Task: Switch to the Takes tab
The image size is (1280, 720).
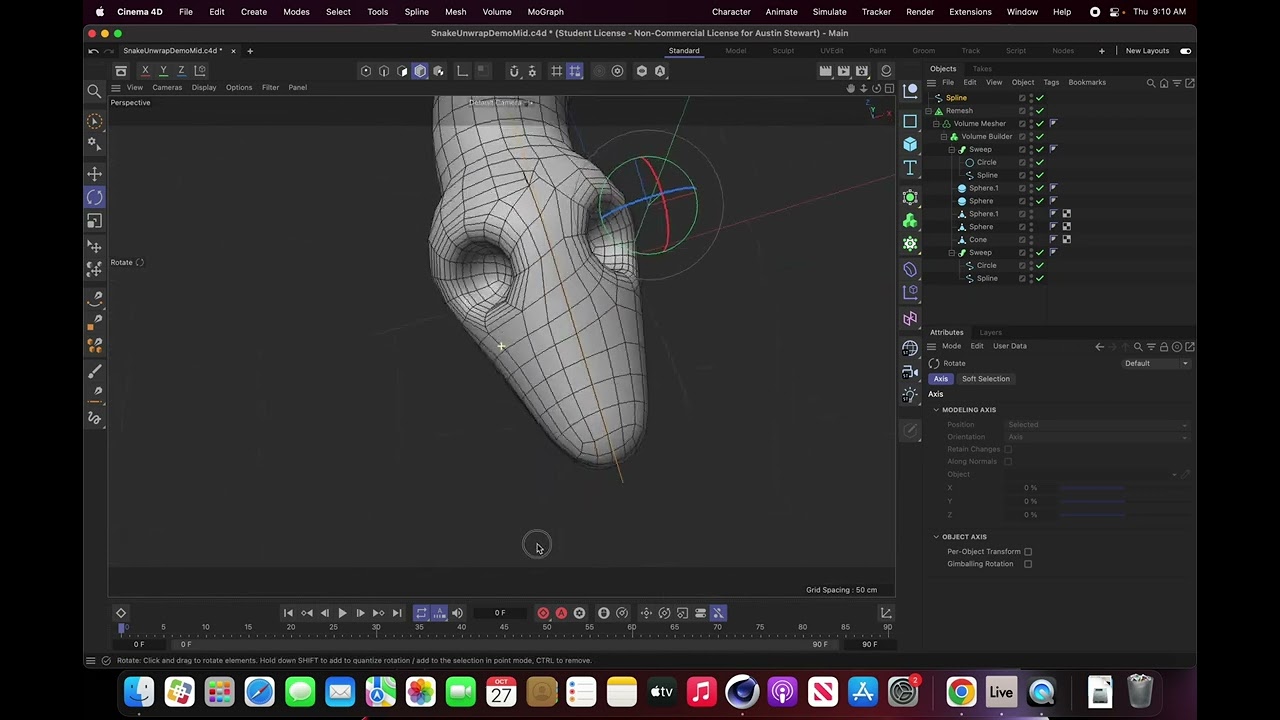Action: [982, 69]
